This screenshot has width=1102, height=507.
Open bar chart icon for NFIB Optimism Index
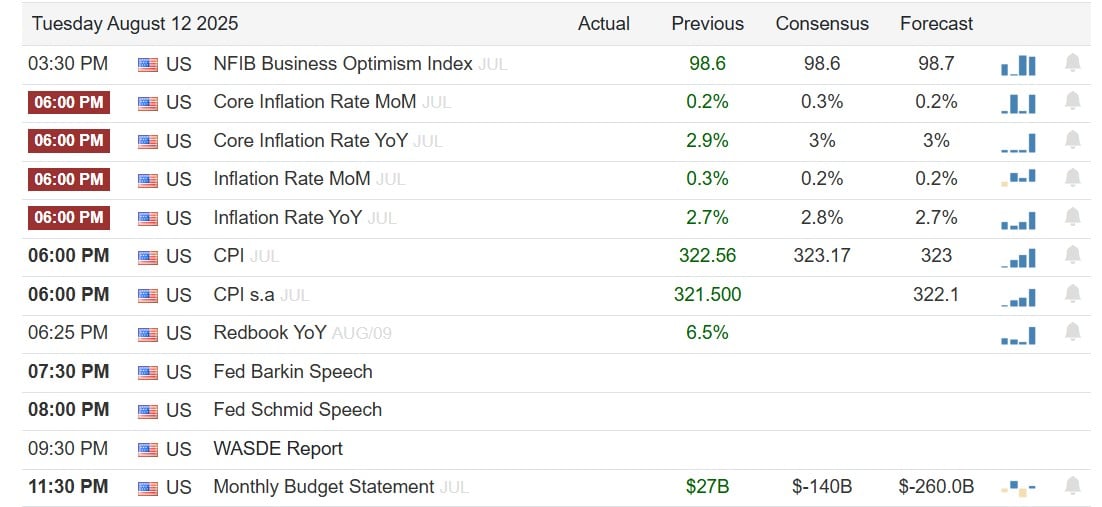[x=1018, y=65]
